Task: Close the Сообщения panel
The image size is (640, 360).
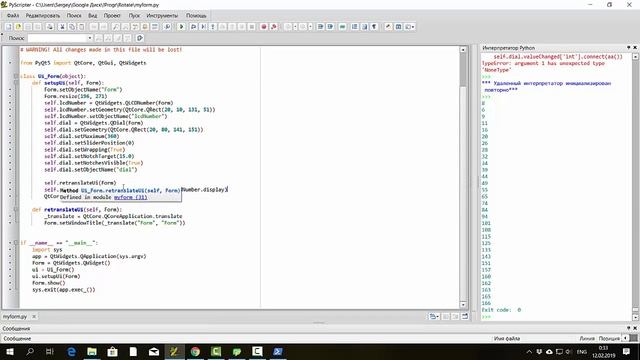Action: [635, 328]
